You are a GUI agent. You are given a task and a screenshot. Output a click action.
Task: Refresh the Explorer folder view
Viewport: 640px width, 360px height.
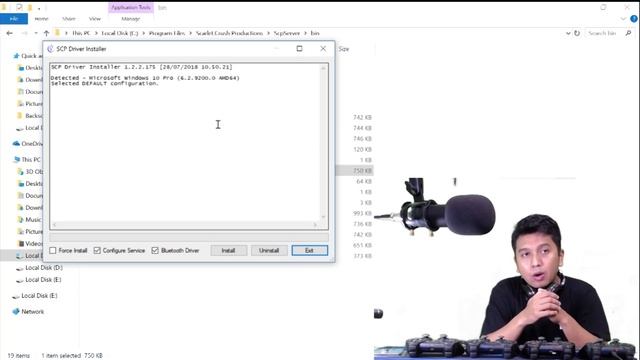pyautogui.click(x=577, y=33)
